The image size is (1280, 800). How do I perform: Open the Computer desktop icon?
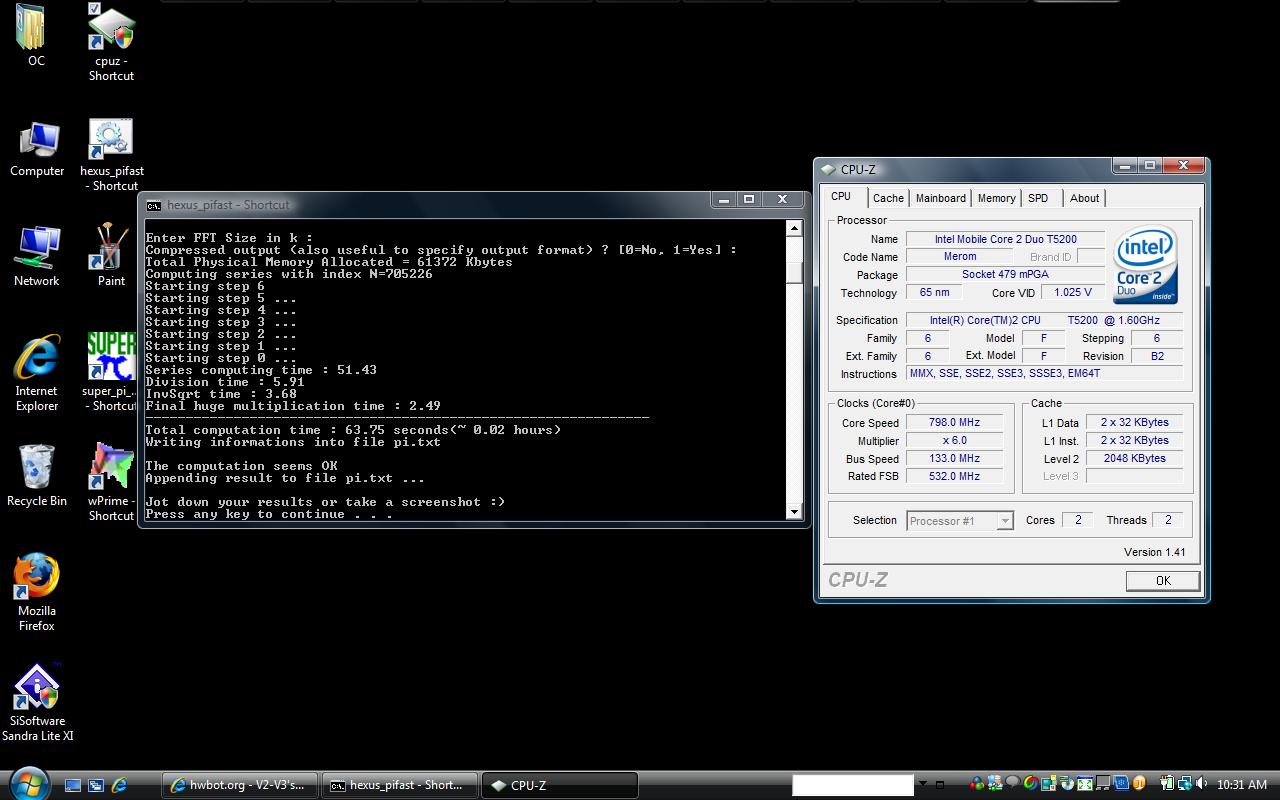coord(37,148)
